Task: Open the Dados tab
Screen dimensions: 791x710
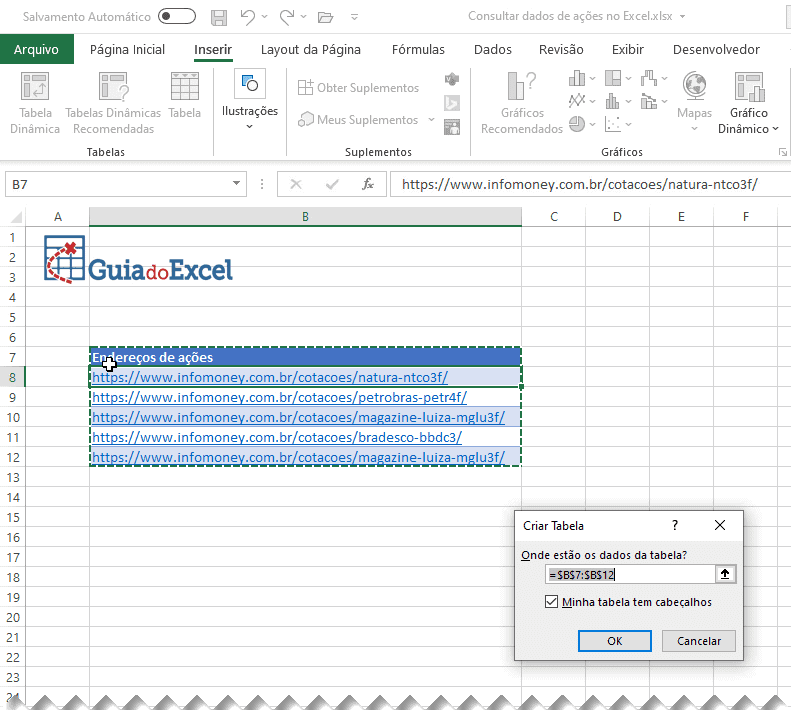Action: [493, 49]
